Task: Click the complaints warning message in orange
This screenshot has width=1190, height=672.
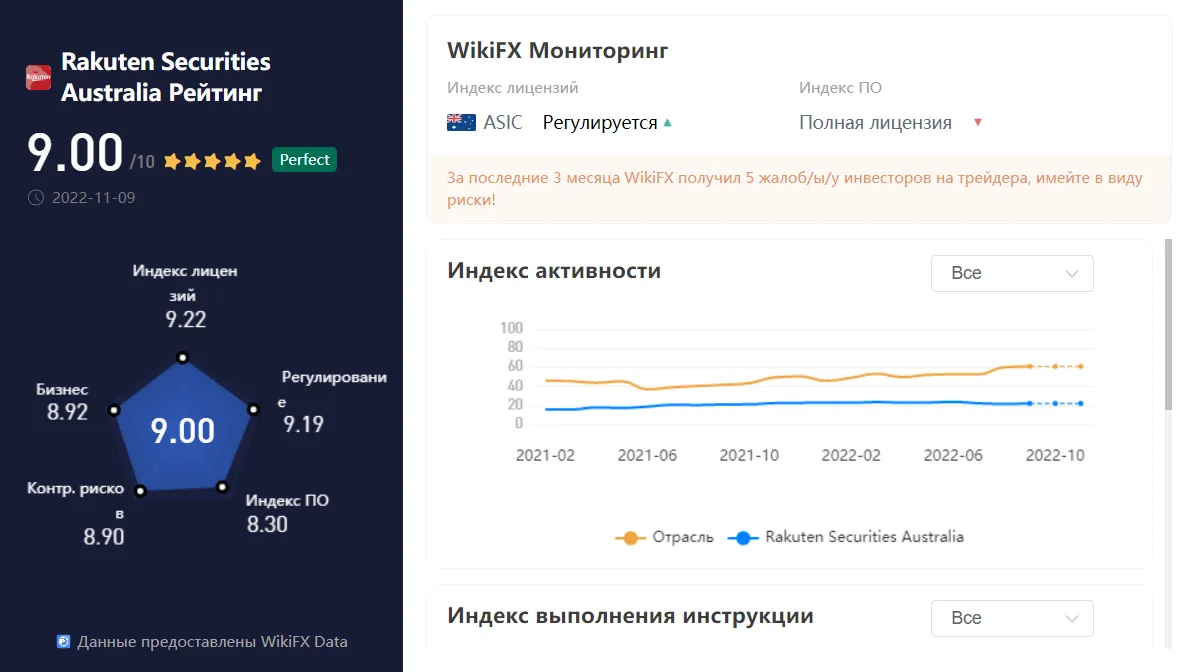Action: pos(795,188)
